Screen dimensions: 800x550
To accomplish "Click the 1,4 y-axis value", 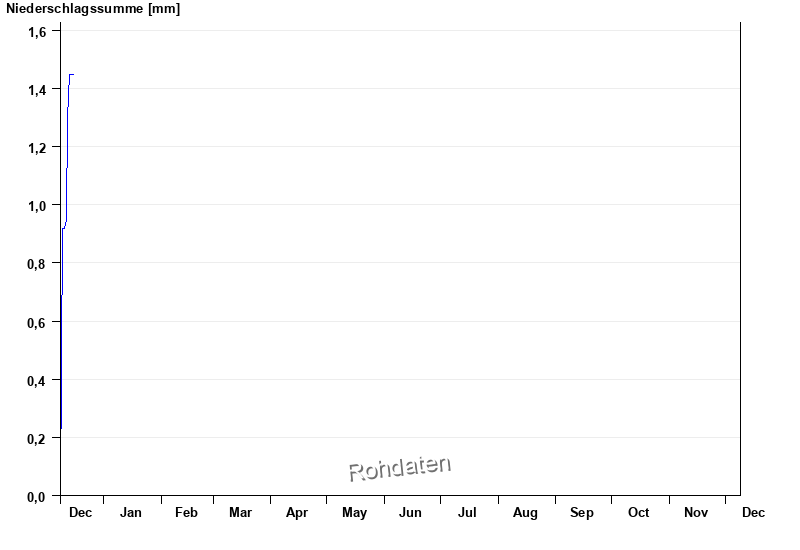I will click(38, 90).
